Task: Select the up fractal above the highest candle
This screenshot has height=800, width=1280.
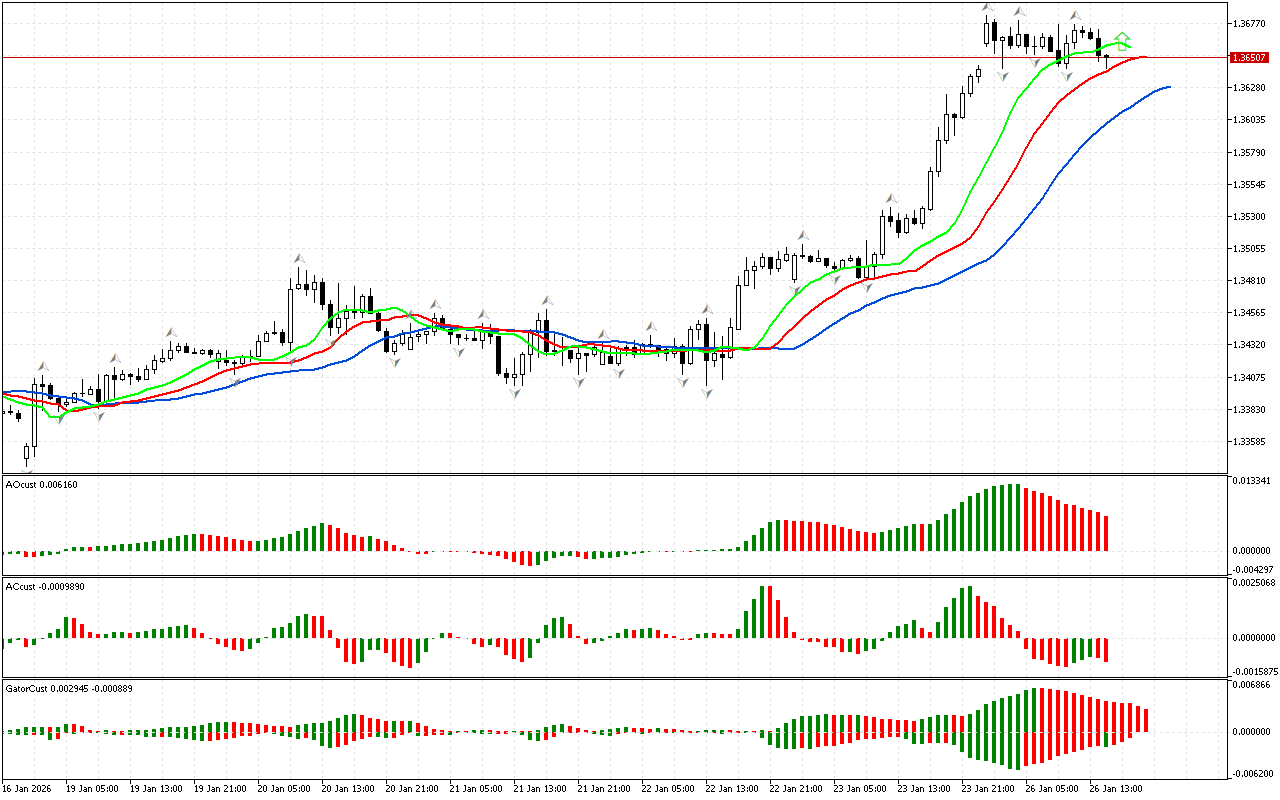Action: coord(987,9)
